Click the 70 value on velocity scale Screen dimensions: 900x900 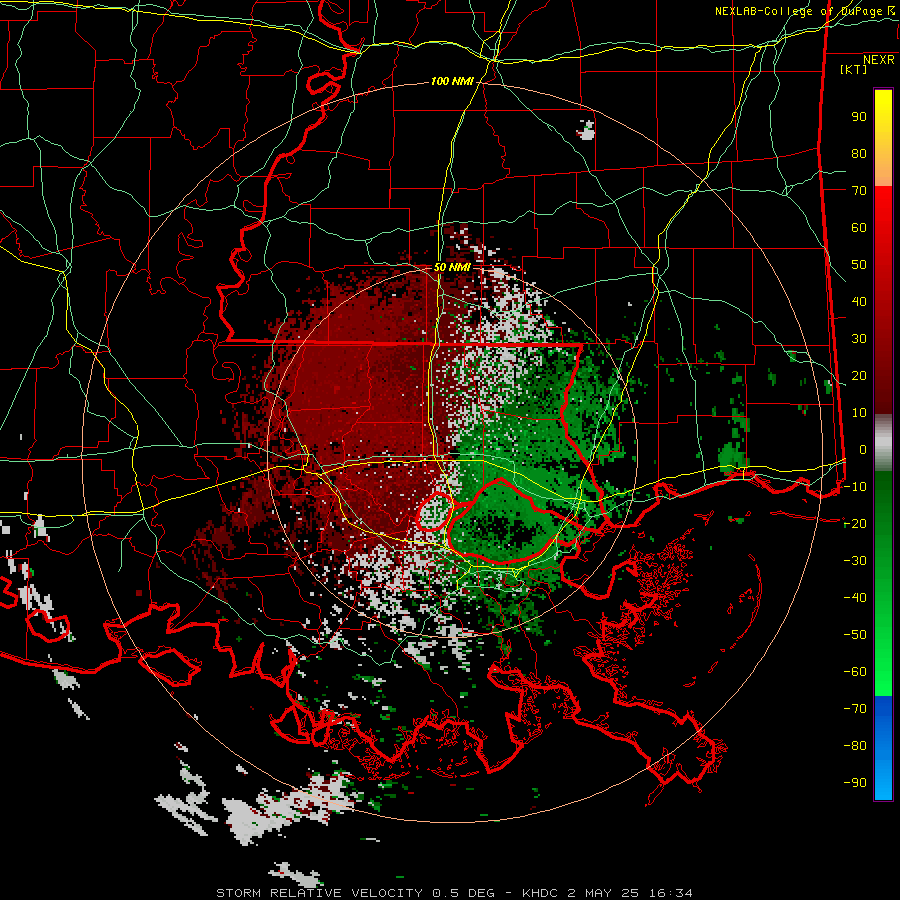point(859,191)
